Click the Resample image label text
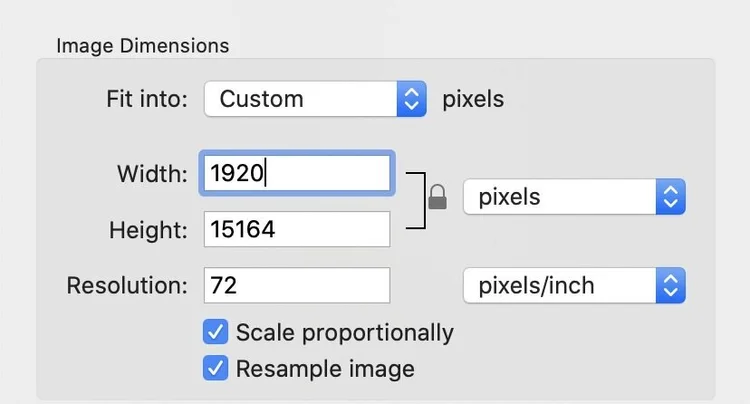 (x=325, y=368)
